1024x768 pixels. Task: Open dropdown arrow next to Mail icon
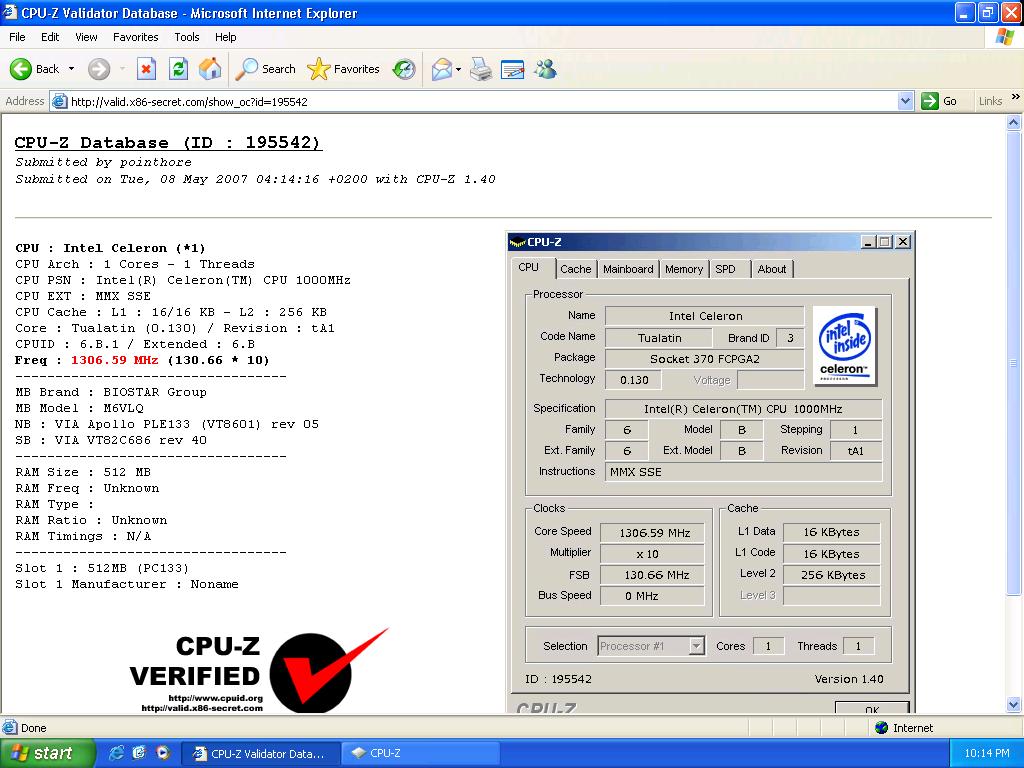coord(458,69)
